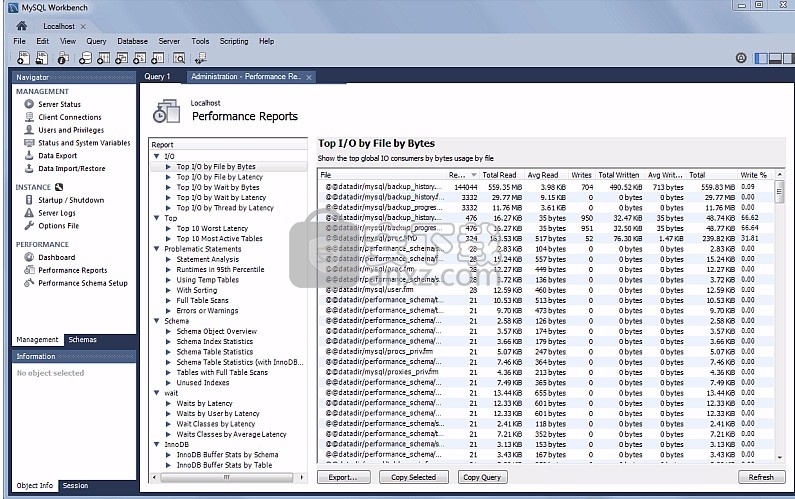This screenshot has height=499, width=795.
Task: Collapse the Problematic Statements group
Action: 157,249
